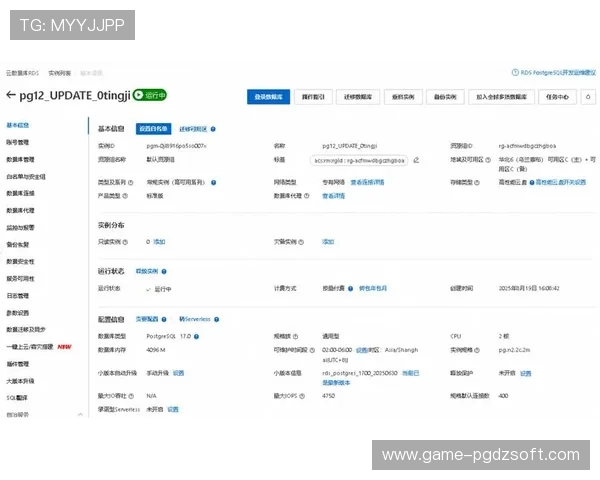Click the 转Serverless link
This screenshot has width=600, height=480.
point(195,319)
